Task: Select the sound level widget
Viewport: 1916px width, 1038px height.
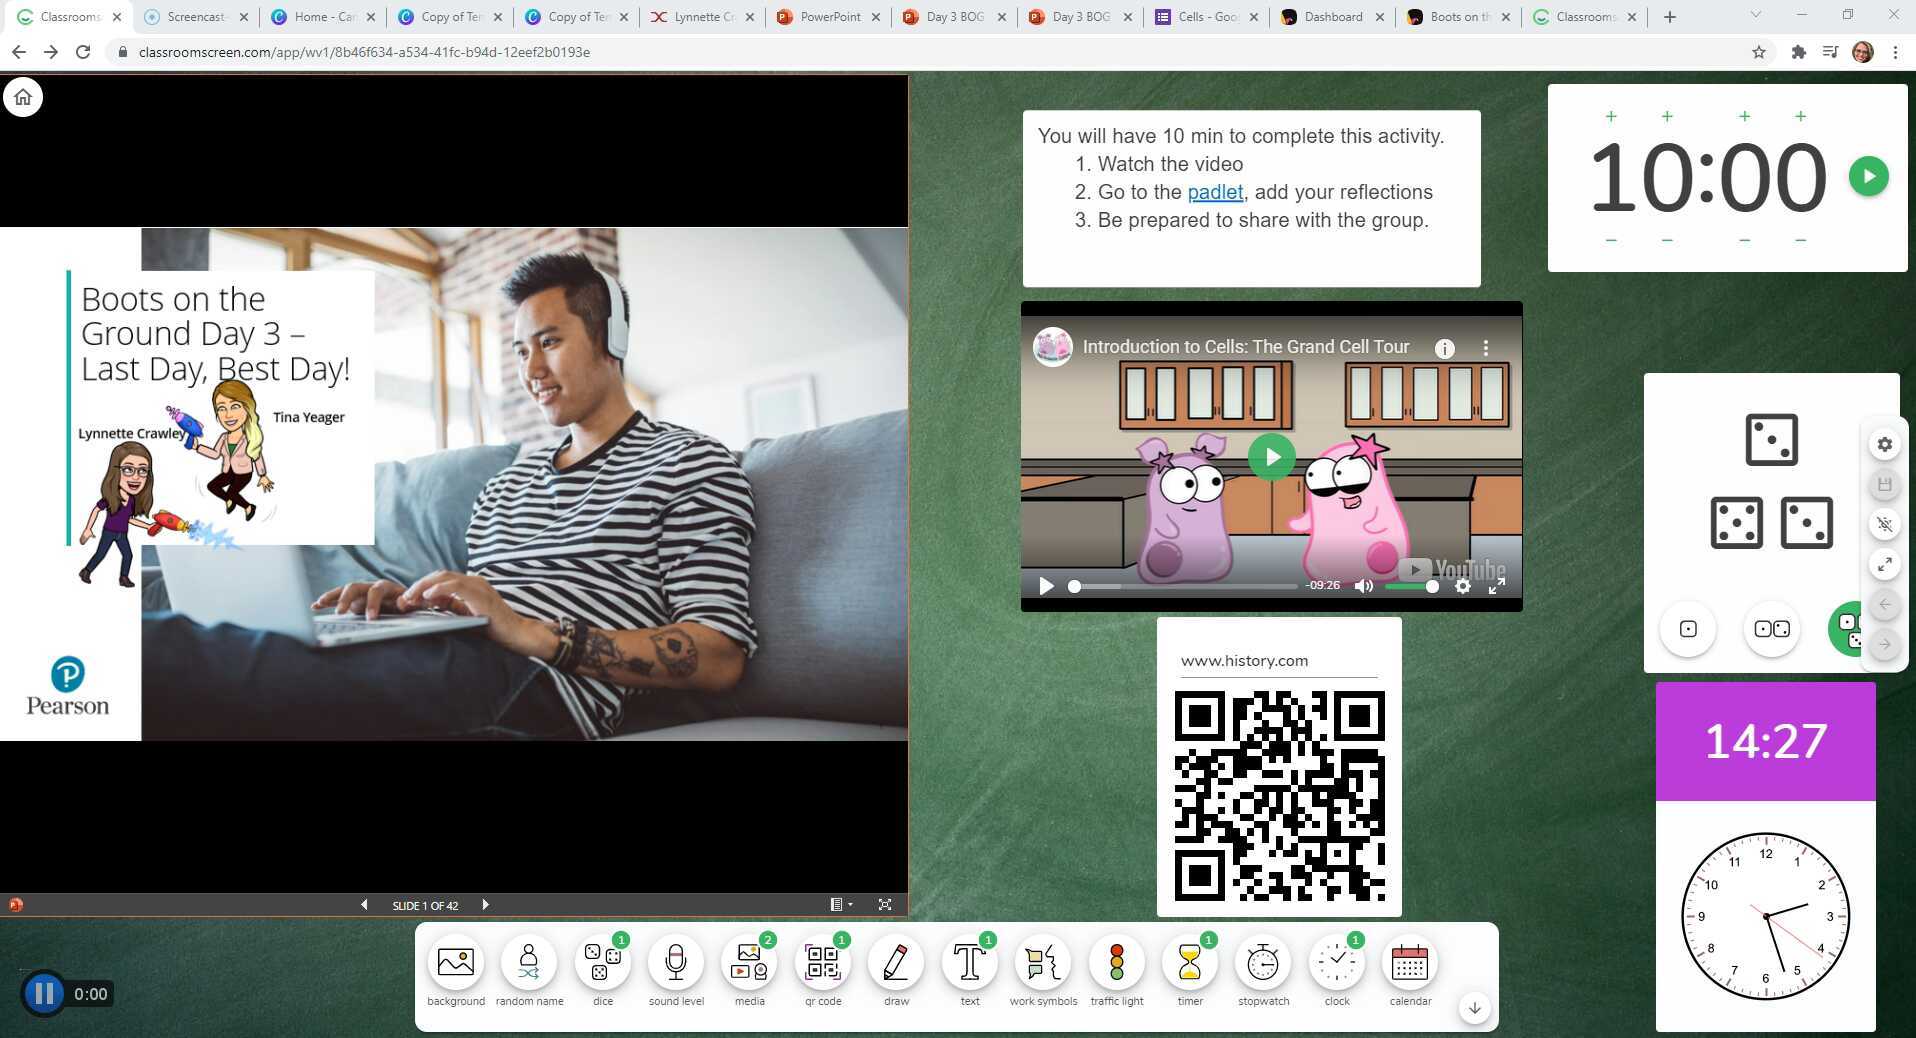Action: [675, 963]
